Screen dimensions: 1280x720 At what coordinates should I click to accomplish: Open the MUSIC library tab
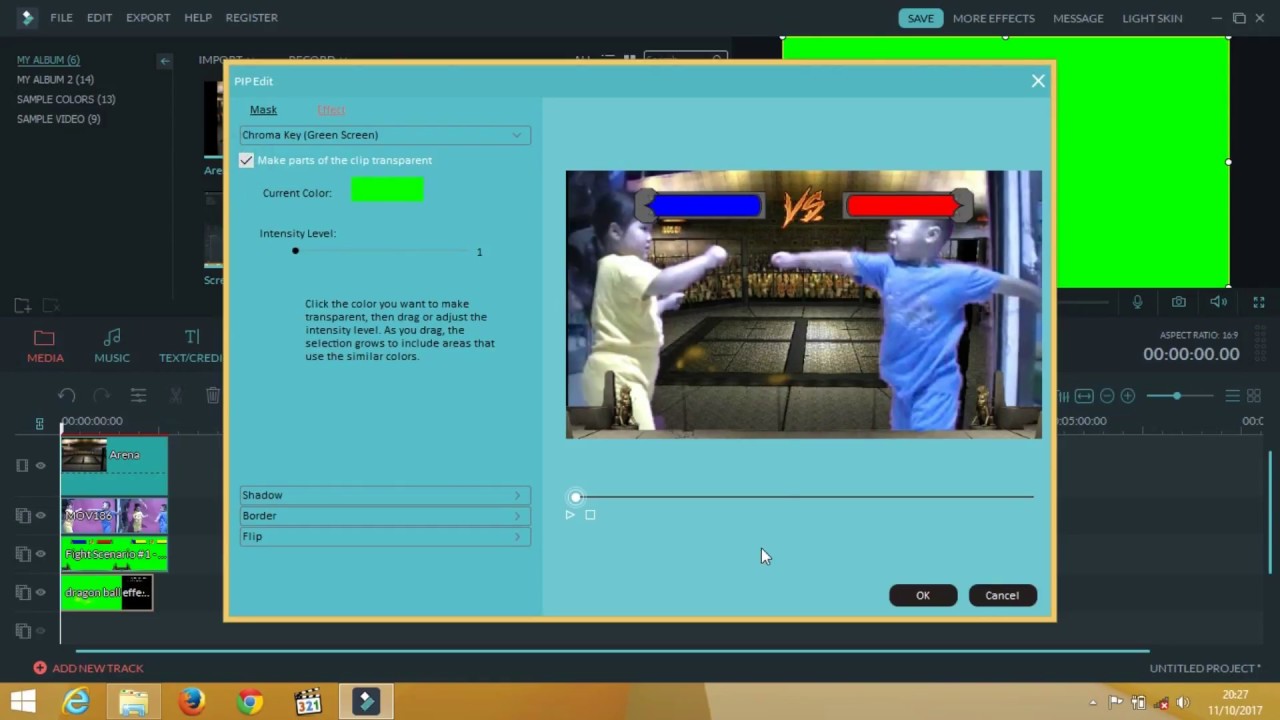(x=112, y=345)
